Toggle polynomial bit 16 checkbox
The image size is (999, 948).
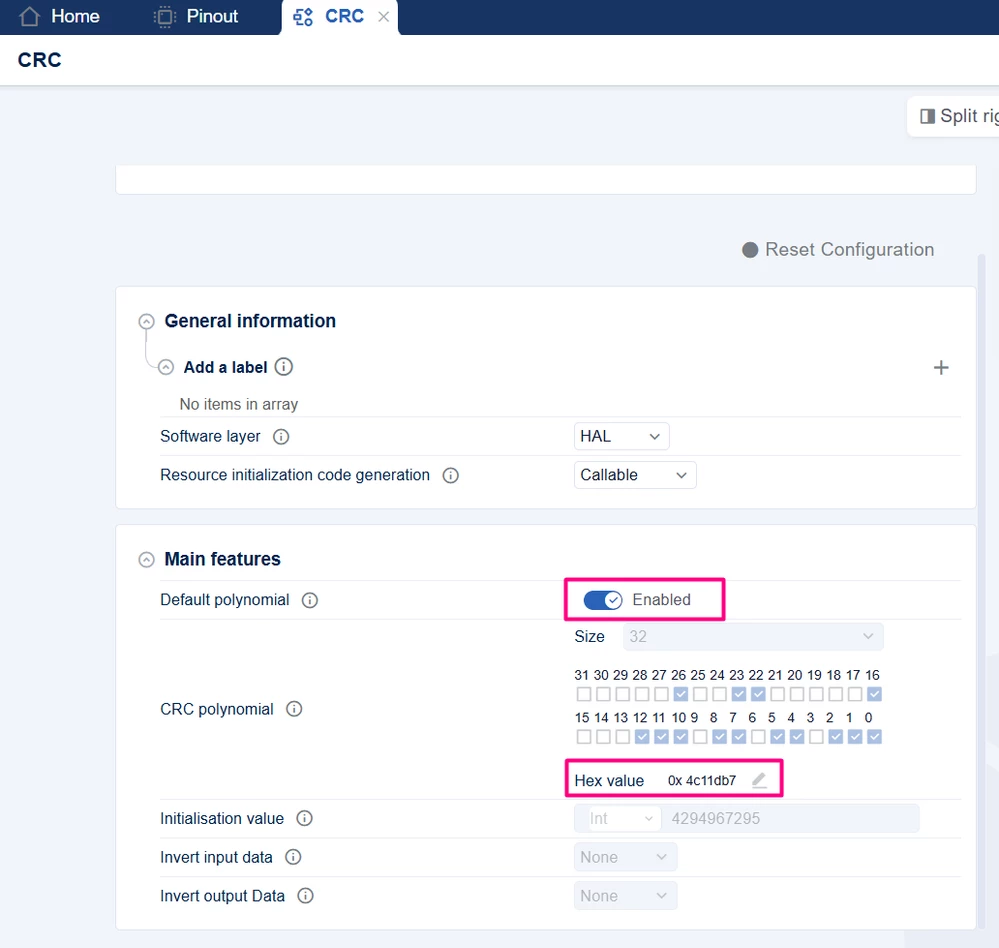coord(874,694)
